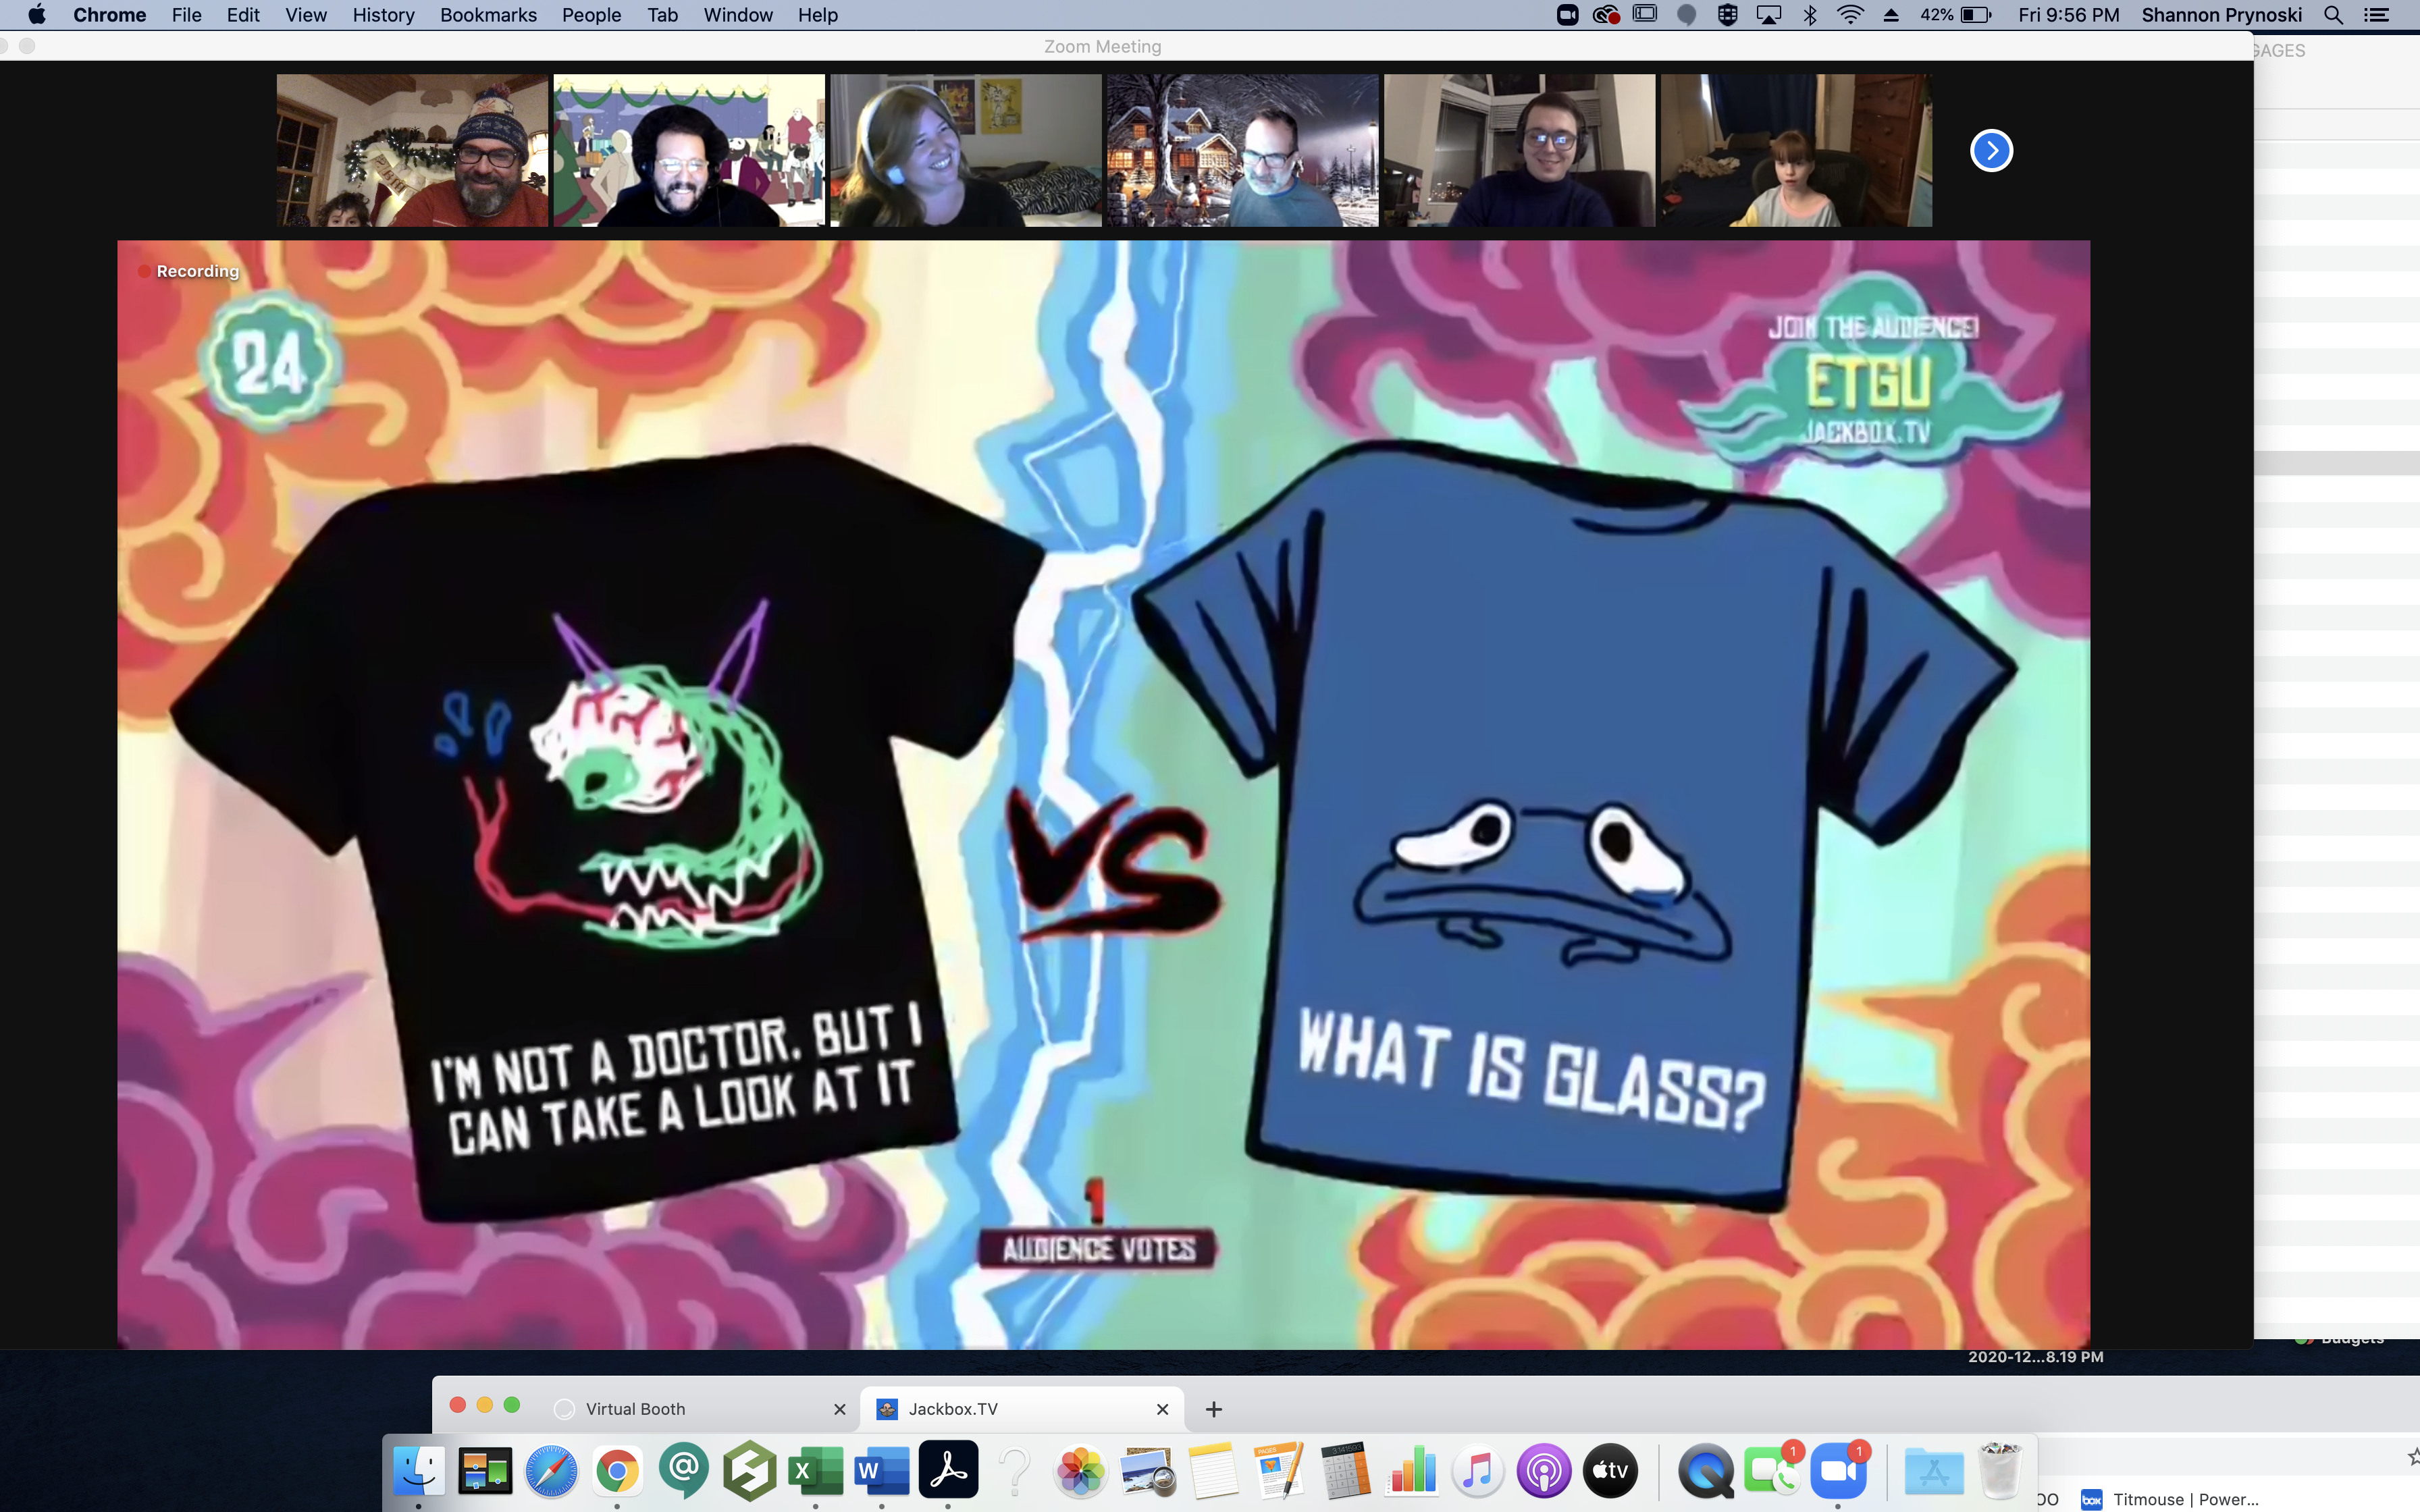This screenshot has height=1512, width=2420.
Task: Click the Titmouse | Power... bookmark
Action: point(2171,1499)
